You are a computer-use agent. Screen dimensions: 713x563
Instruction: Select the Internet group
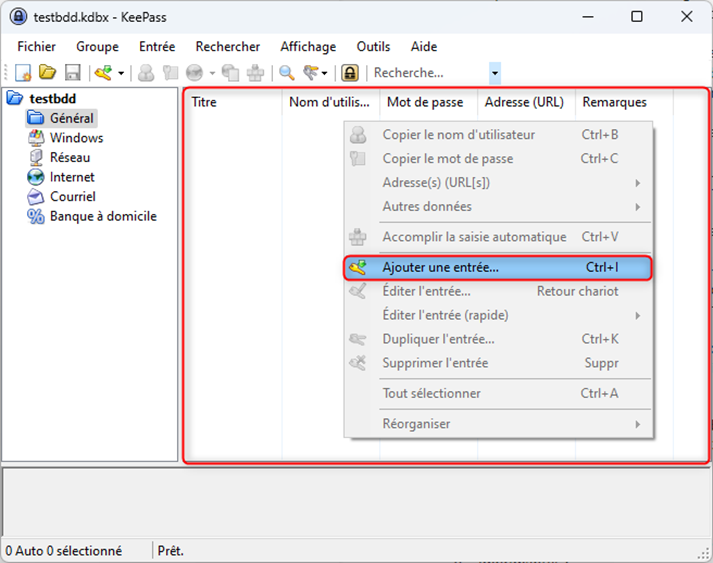[72, 177]
